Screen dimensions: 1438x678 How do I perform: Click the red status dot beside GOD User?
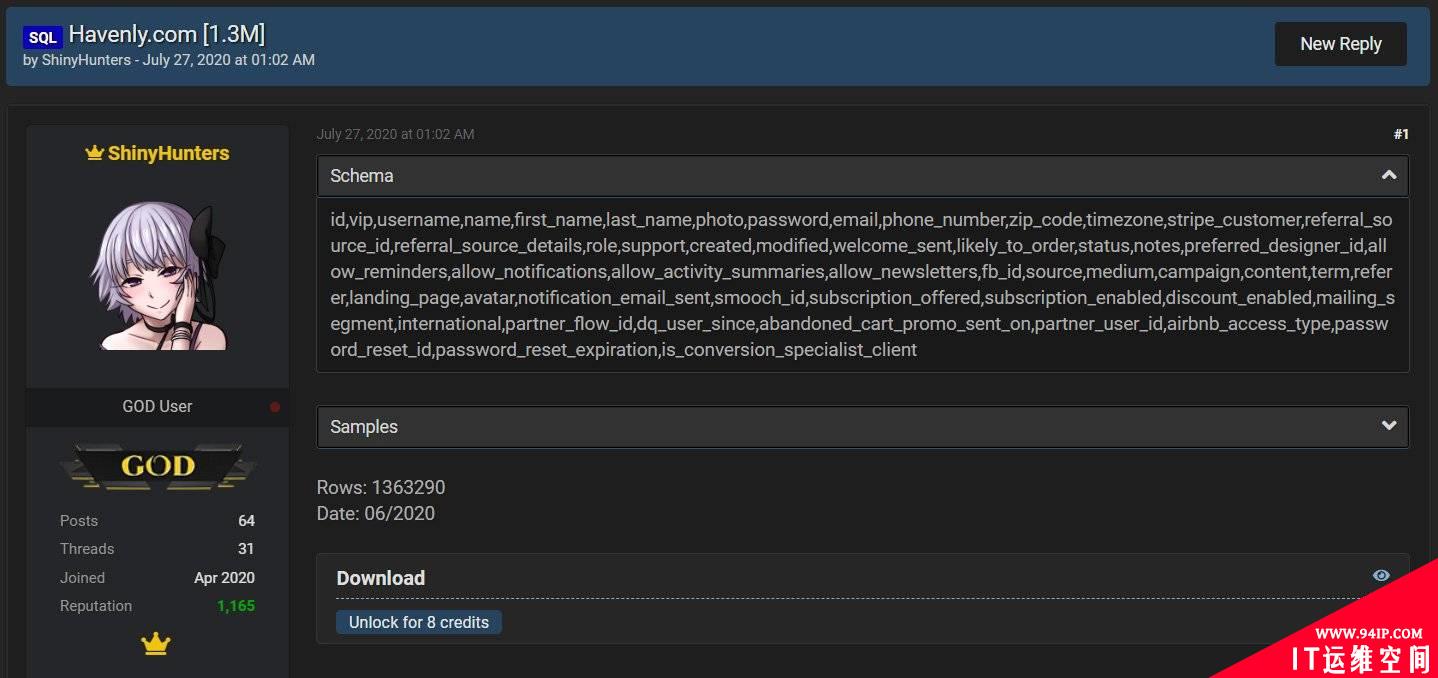tap(275, 407)
